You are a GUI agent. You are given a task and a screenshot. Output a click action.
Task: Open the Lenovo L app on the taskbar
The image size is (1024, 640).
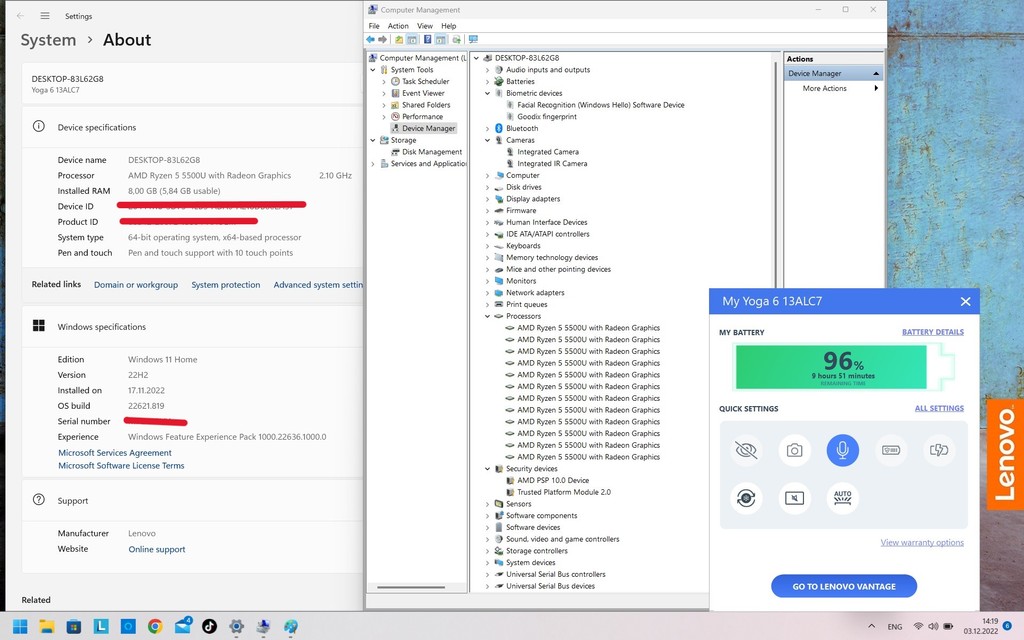101,627
